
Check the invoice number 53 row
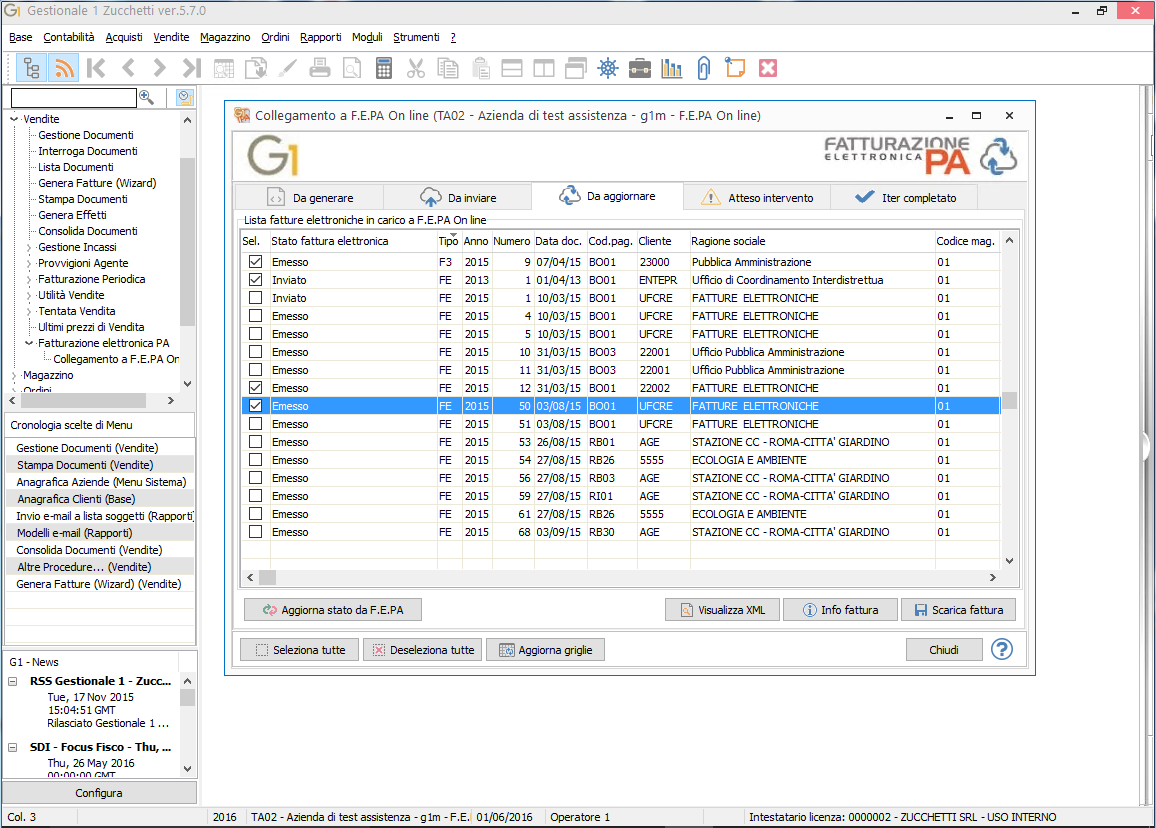click(255, 442)
